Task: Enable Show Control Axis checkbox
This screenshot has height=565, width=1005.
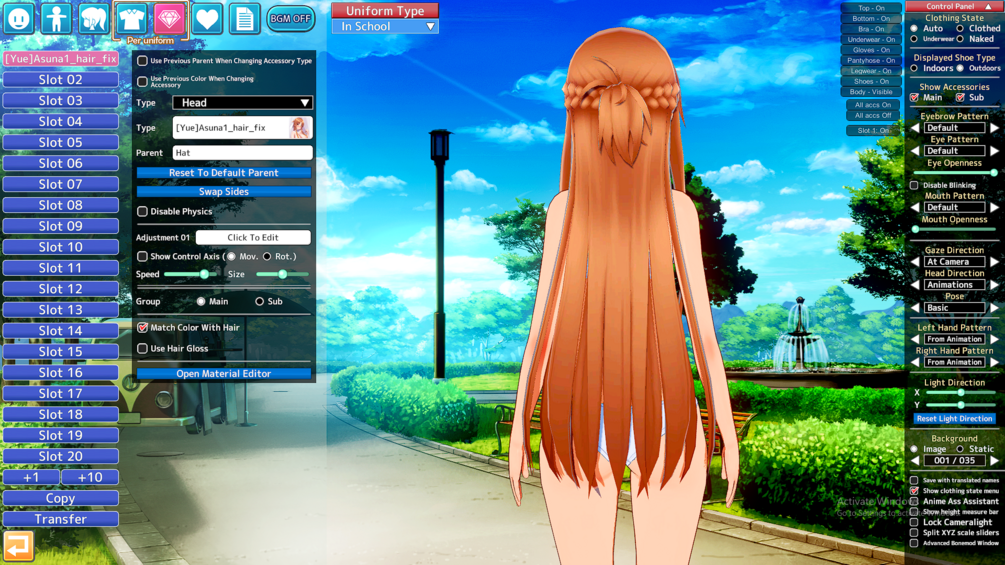Action: [x=142, y=256]
